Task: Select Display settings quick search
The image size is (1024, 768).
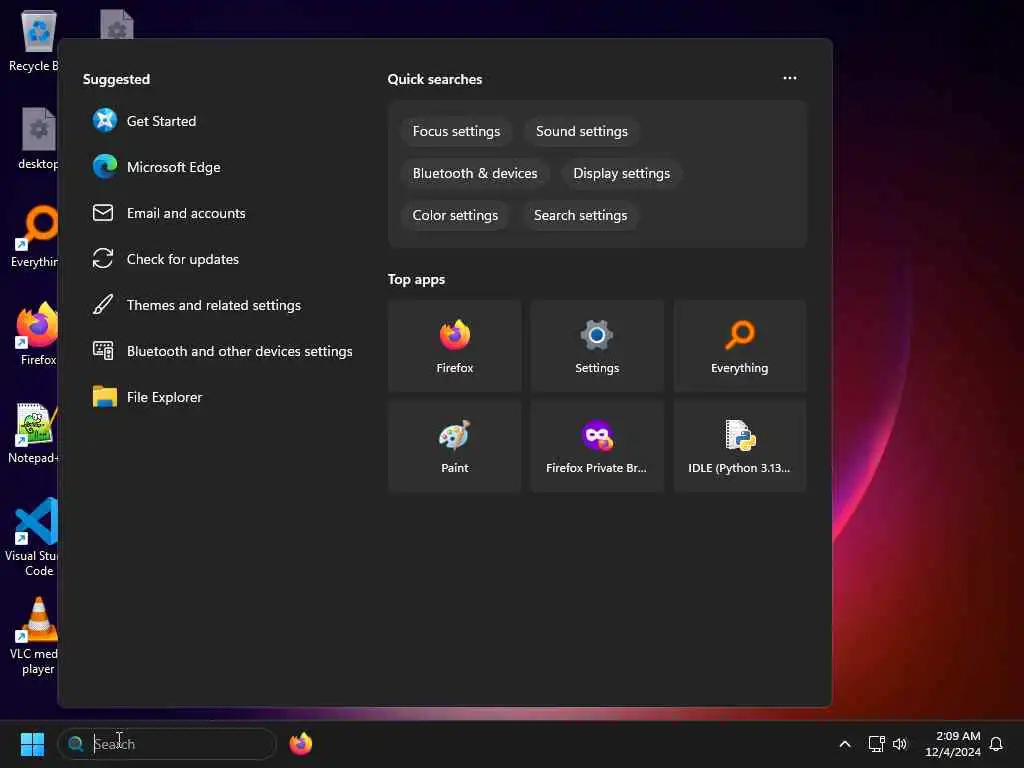Action: 622,173
